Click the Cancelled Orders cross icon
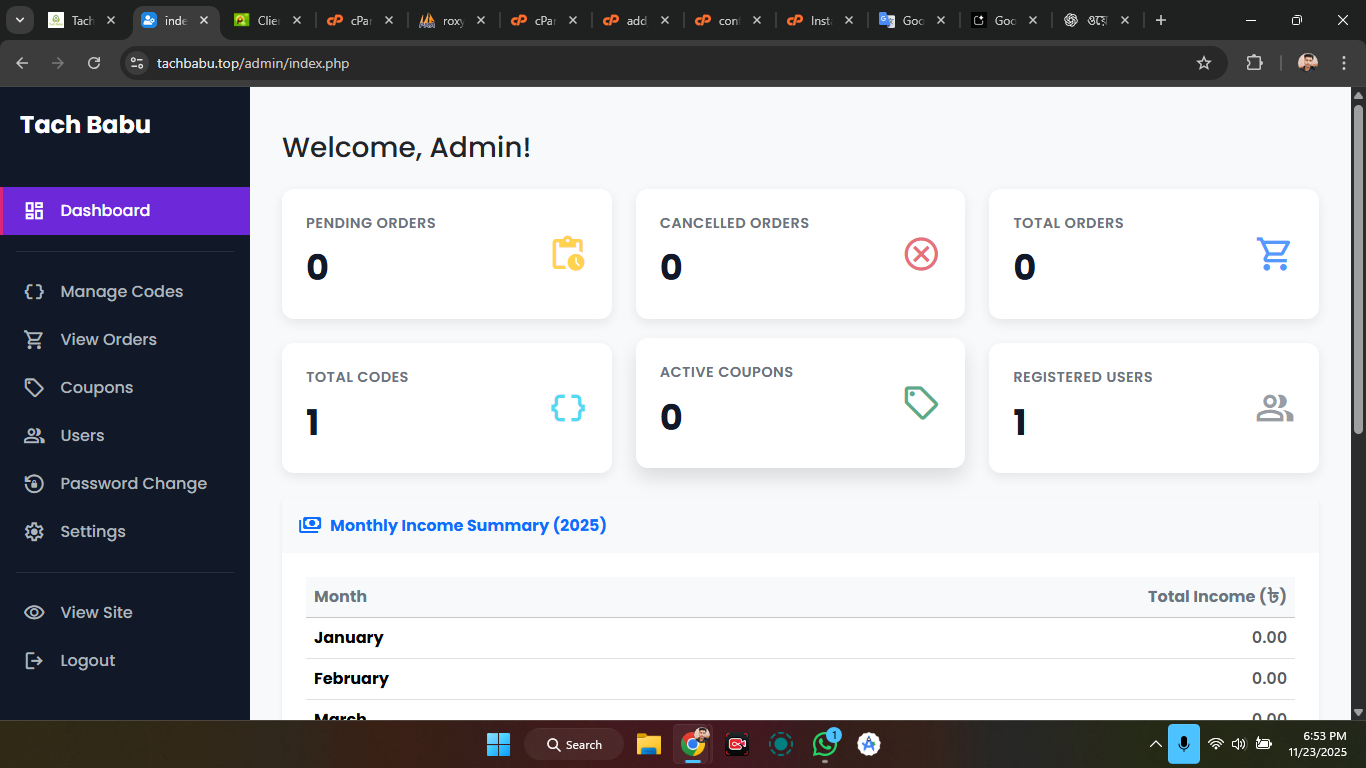Image resolution: width=1366 pixels, height=768 pixels. (921, 254)
